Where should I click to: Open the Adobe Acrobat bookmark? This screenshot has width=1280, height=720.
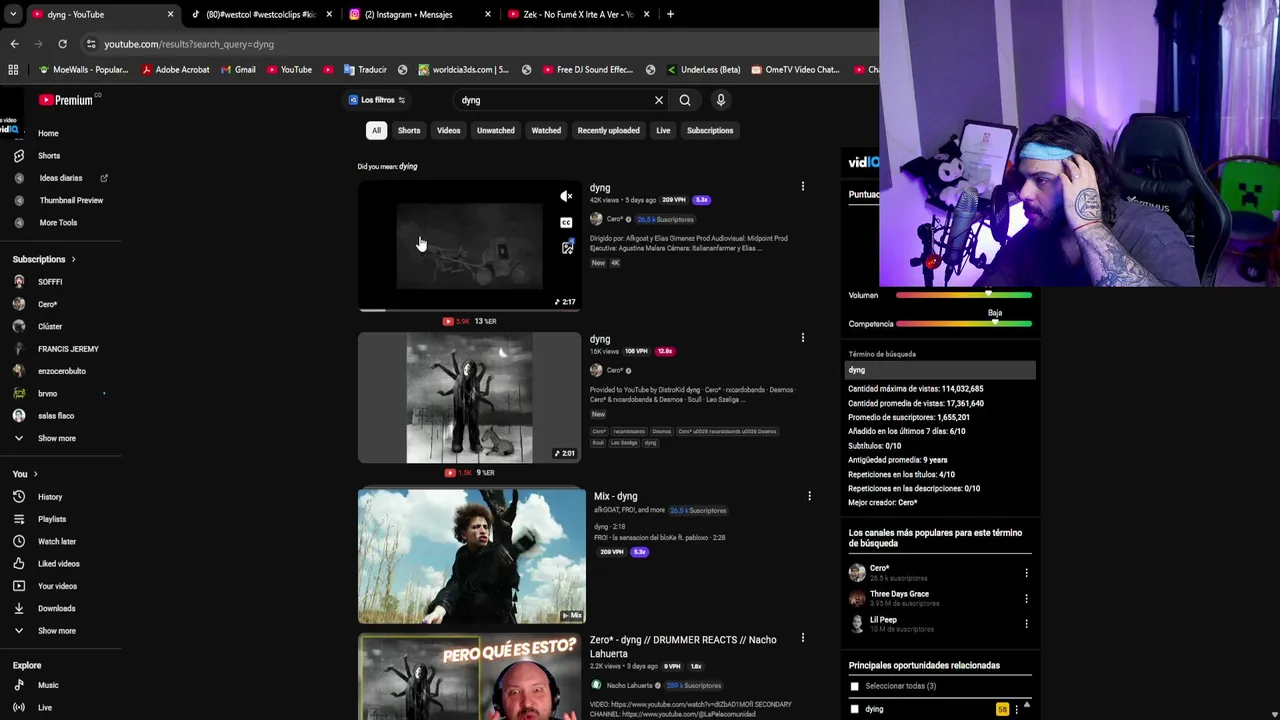[175, 70]
